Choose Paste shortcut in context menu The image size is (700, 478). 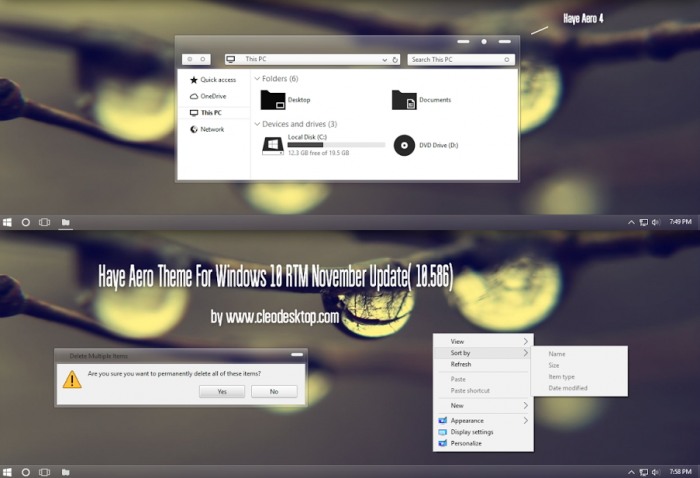[x=483, y=391]
